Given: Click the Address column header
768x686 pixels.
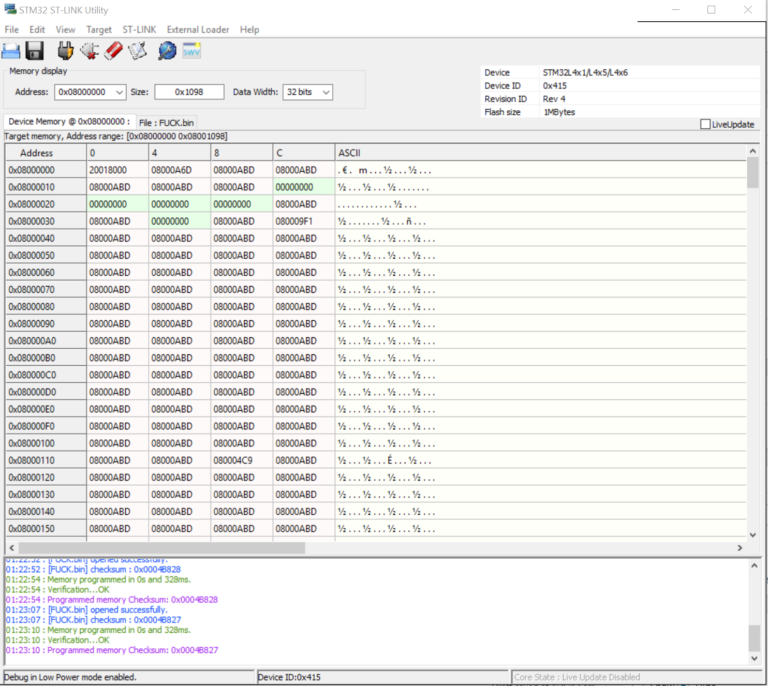Looking at the screenshot, I should 46,153.
